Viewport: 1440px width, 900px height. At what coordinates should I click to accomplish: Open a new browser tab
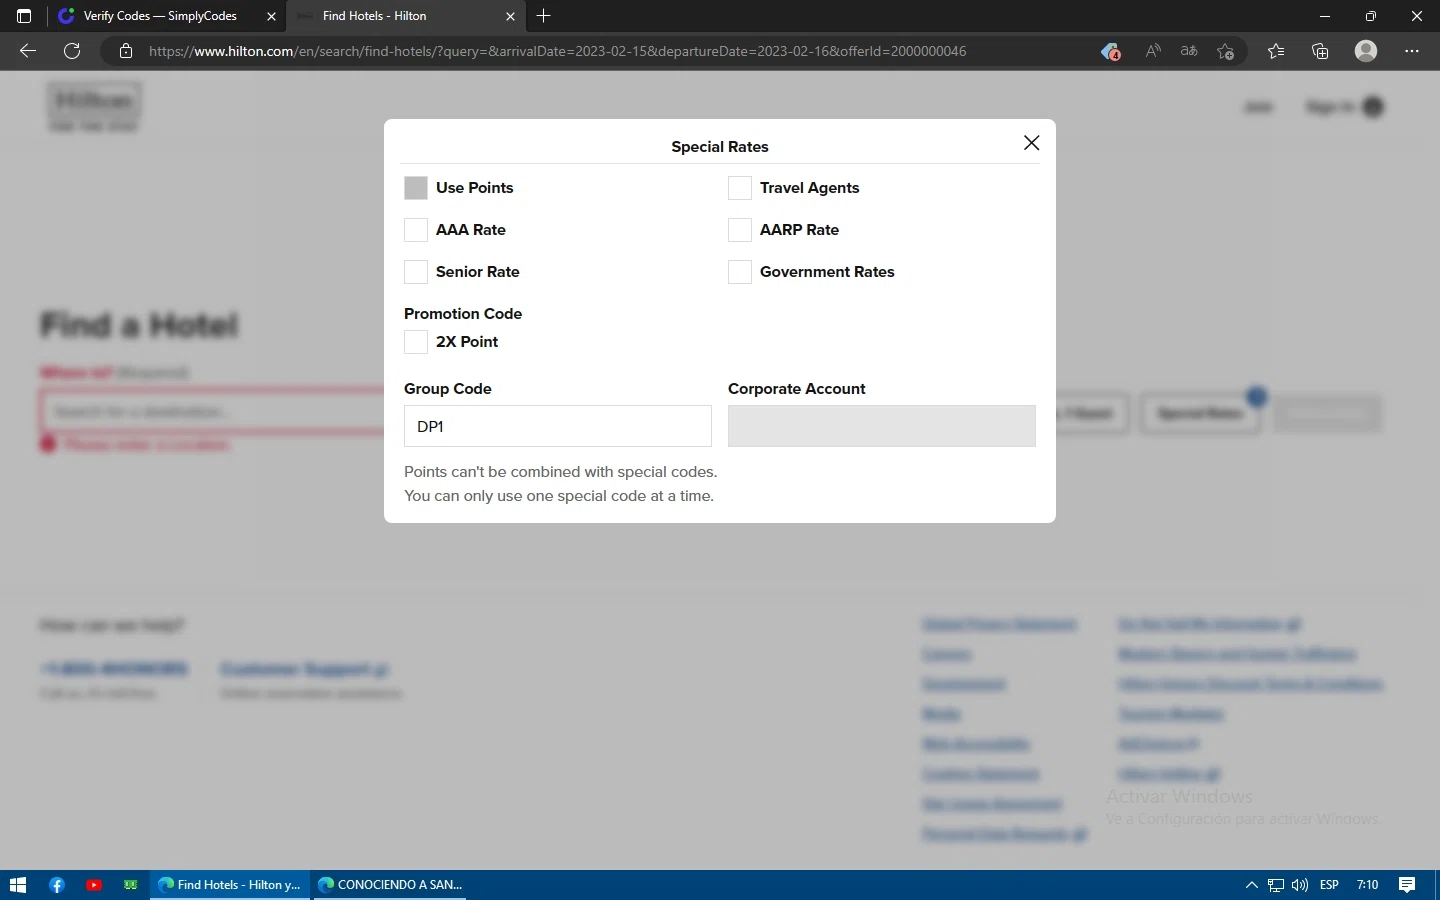544,16
